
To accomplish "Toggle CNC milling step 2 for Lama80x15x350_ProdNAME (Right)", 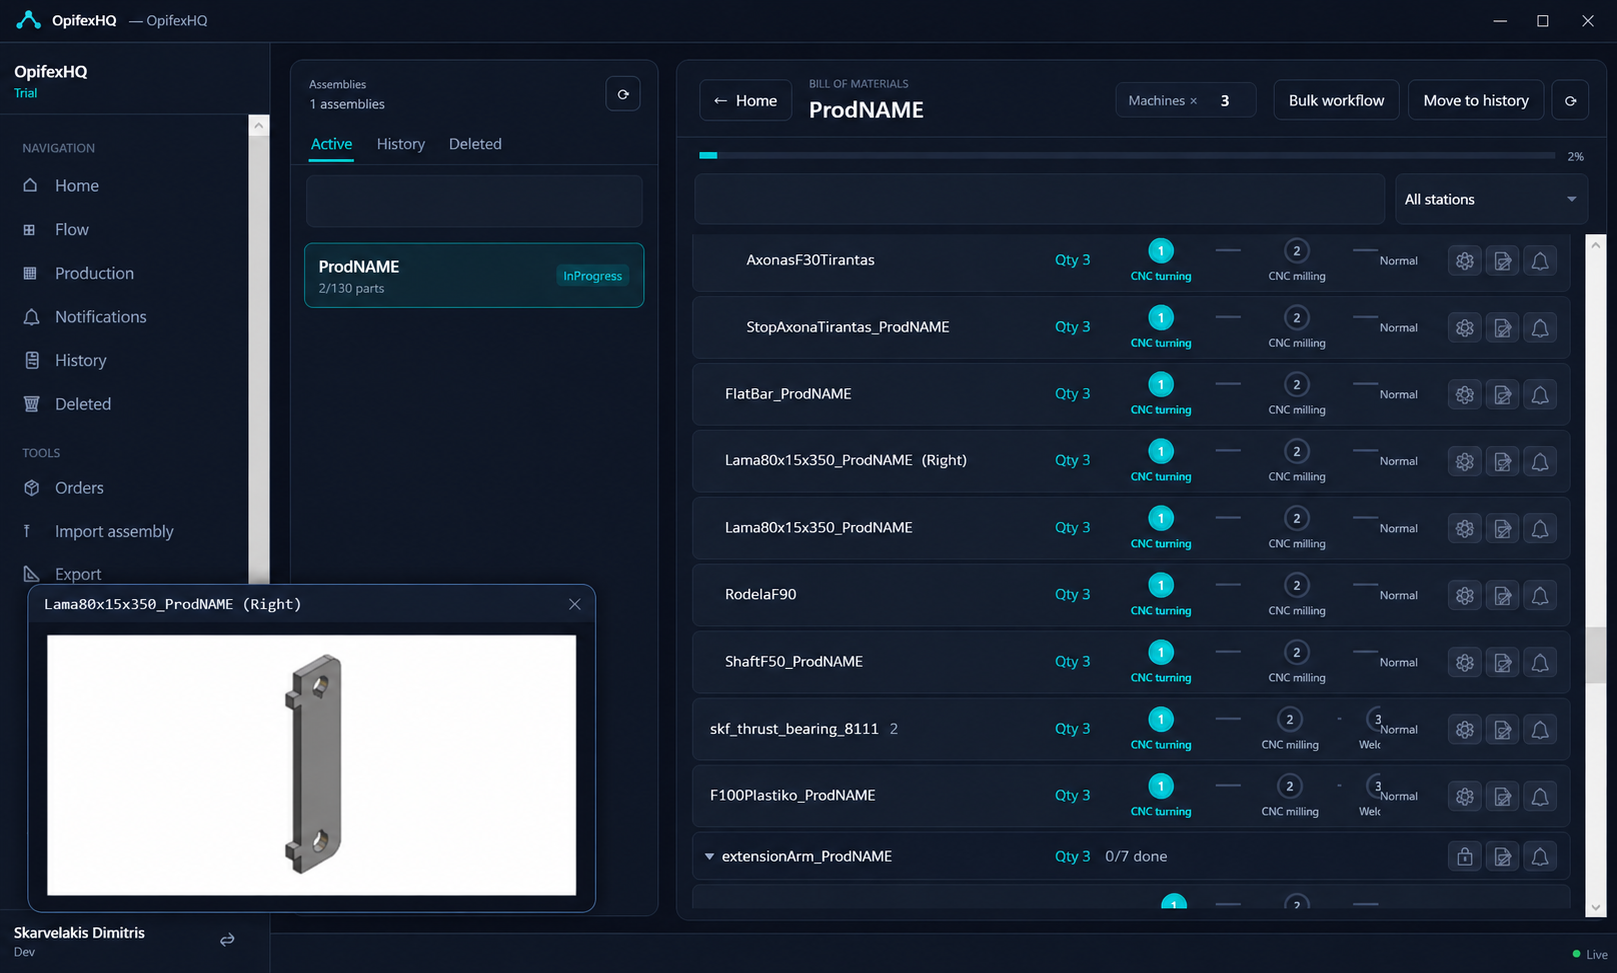I will click(x=1297, y=452).
